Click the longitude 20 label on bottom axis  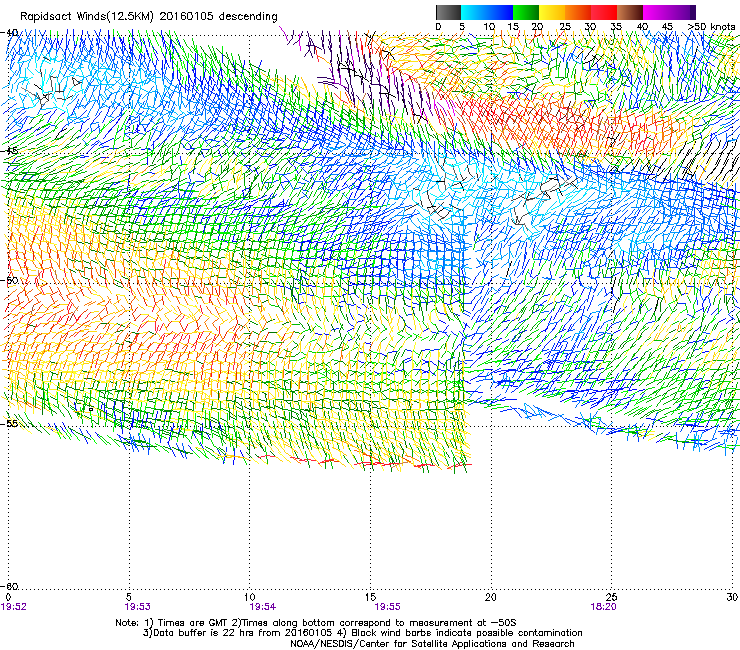coord(491,597)
